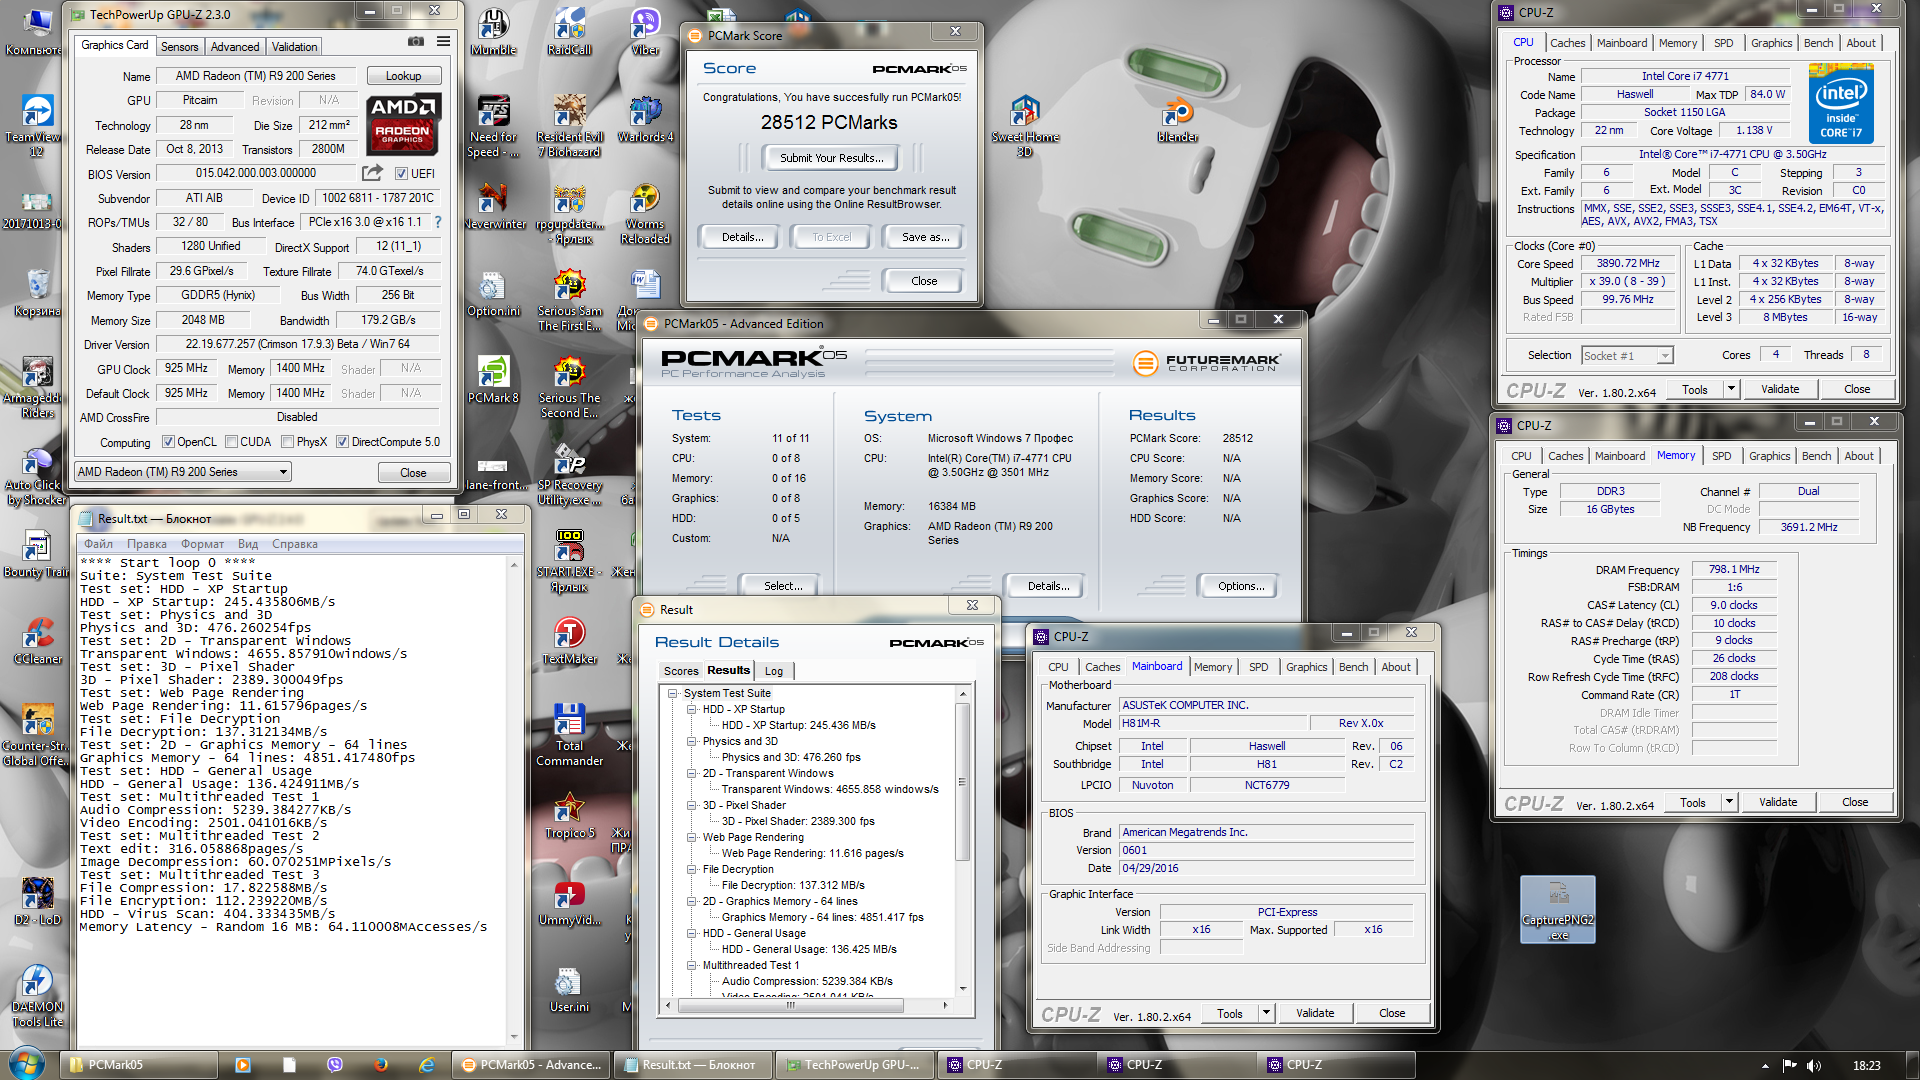Toggle the DirectCompute 5.0 checkbox
Viewport: 1920px width, 1080px height.
(342, 442)
